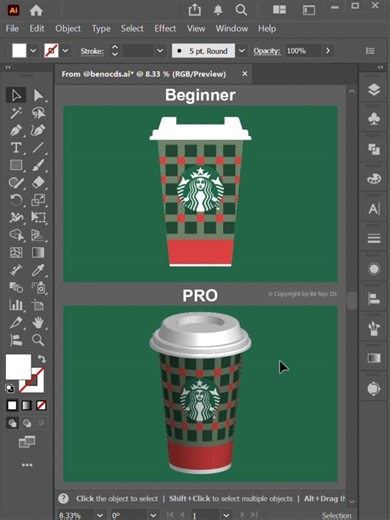Open the Object menu
390x520 pixels.
click(x=68, y=29)
